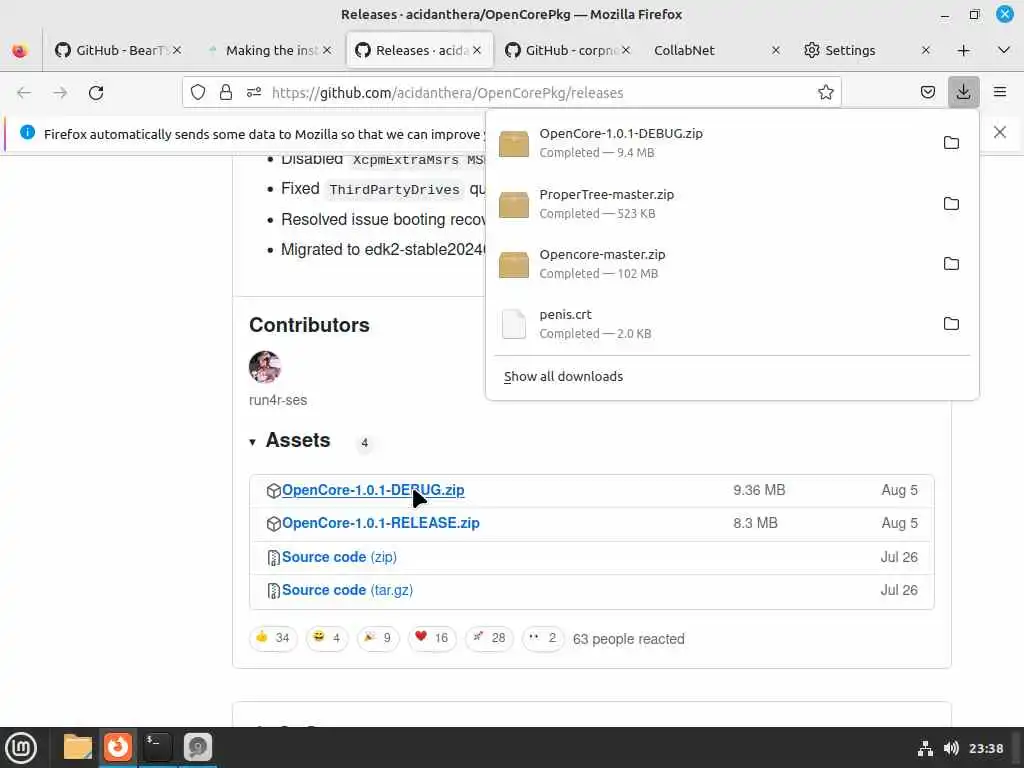Dismiss the Firefox data notification bar
This screenshot has height=768, width=1024.
point(999,132)
